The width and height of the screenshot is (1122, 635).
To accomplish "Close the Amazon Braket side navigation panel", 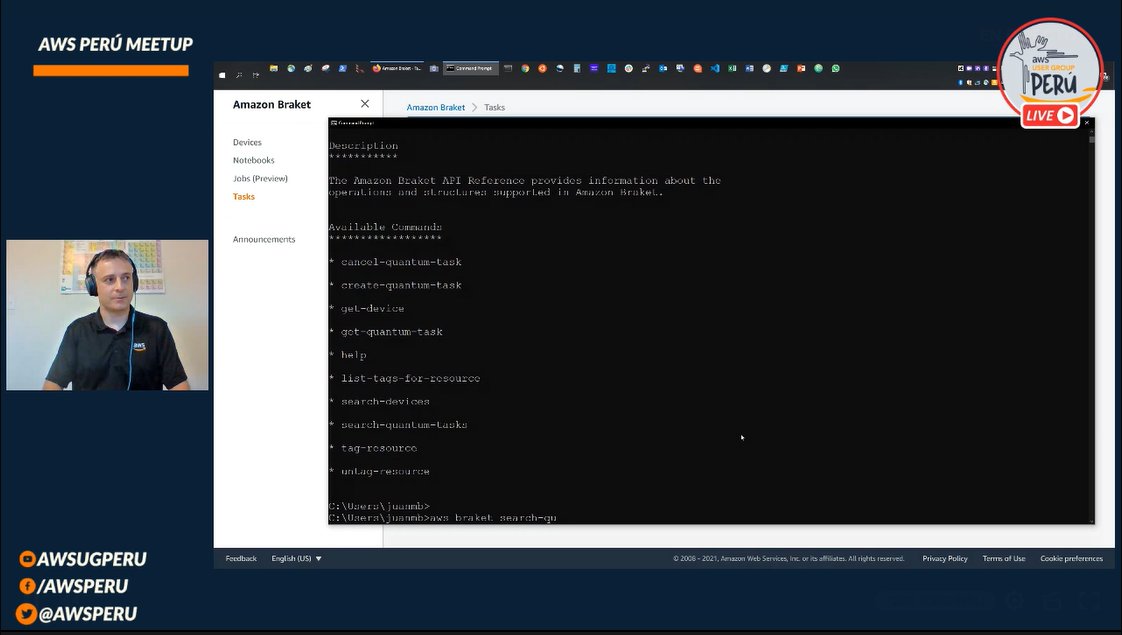I will 365,104.
